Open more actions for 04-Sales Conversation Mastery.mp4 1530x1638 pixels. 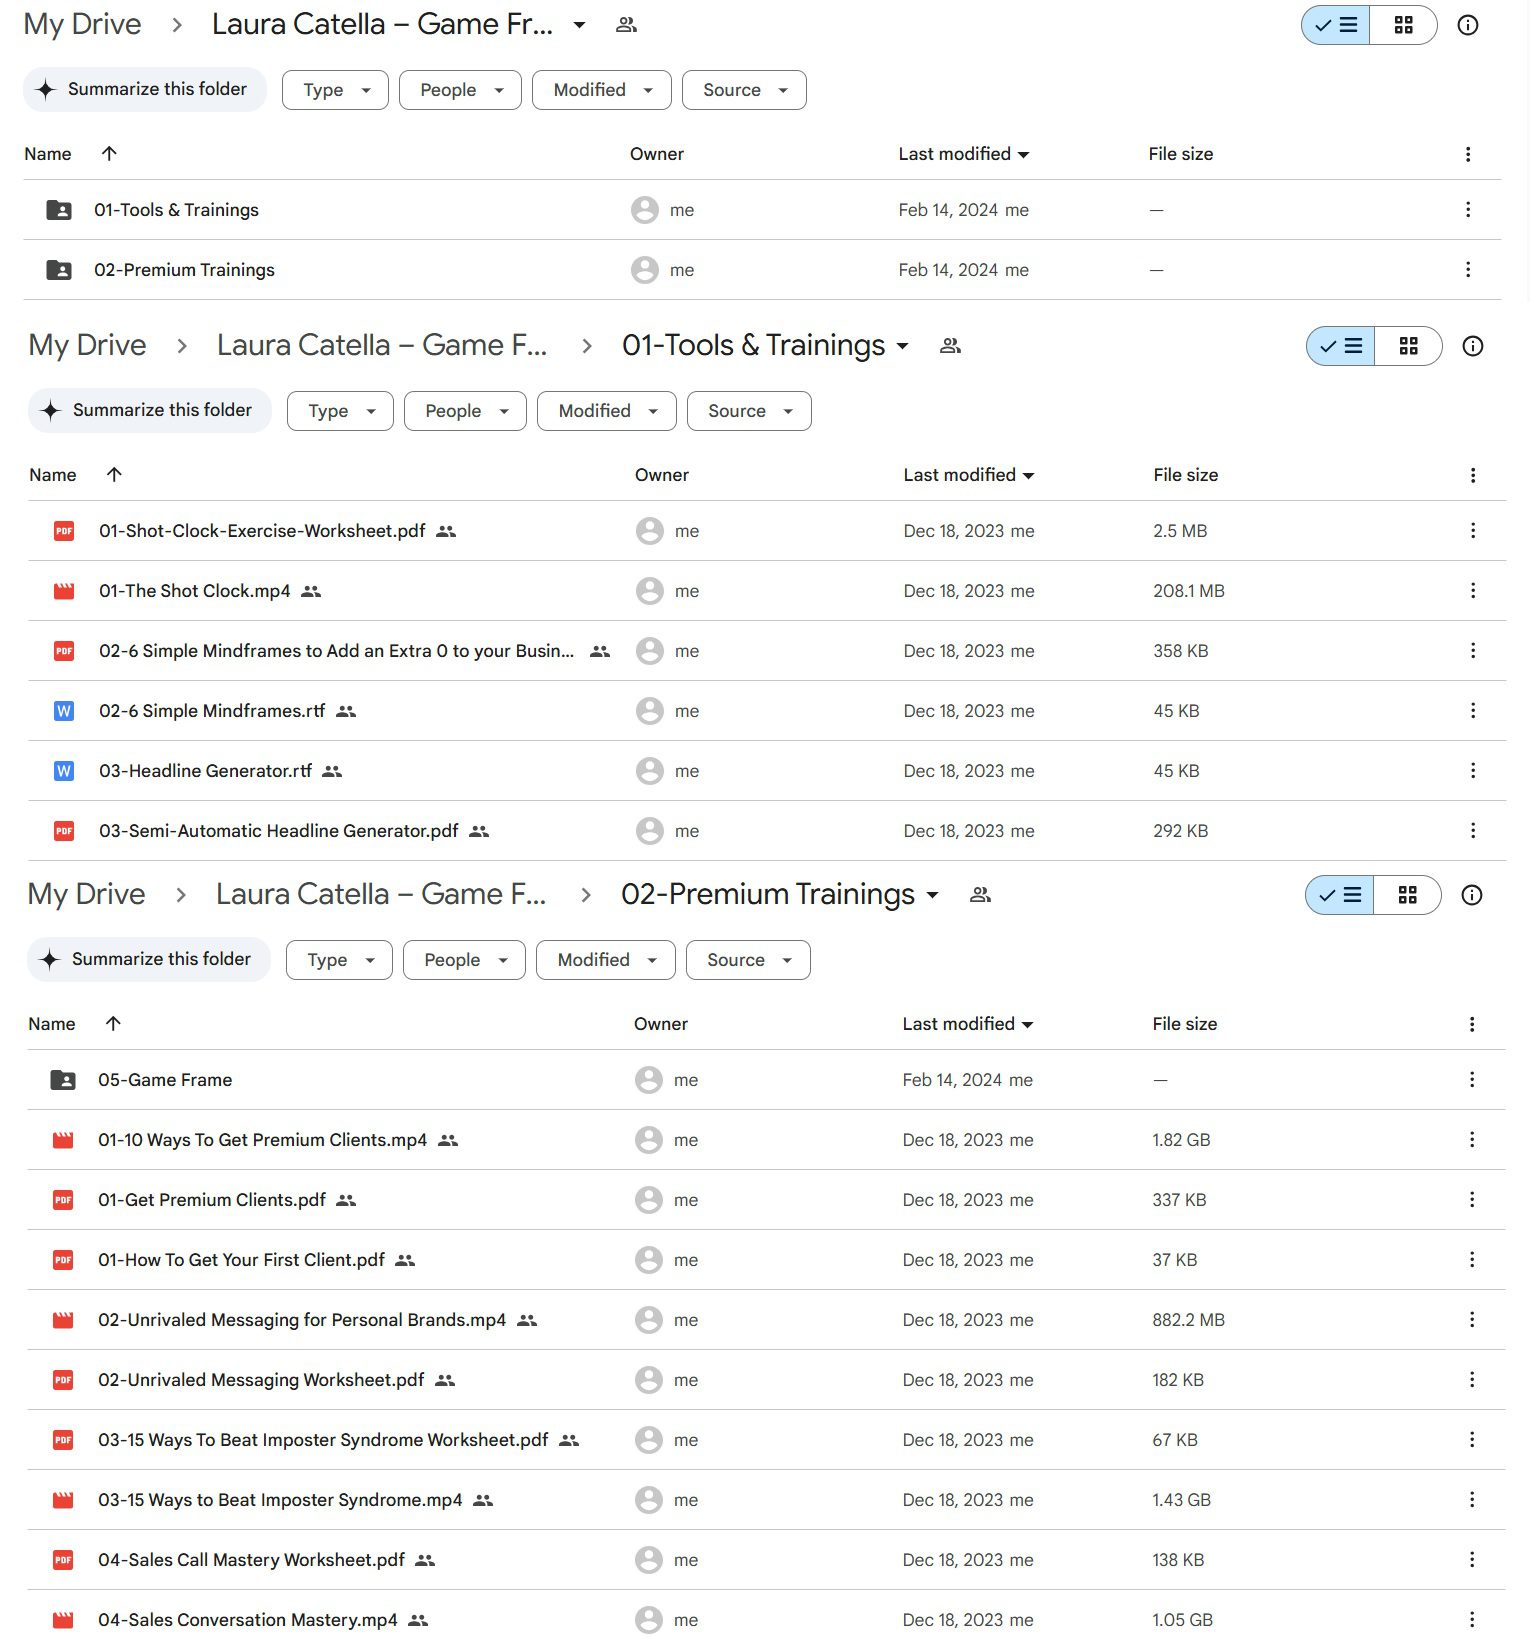coord(1471,1620)
